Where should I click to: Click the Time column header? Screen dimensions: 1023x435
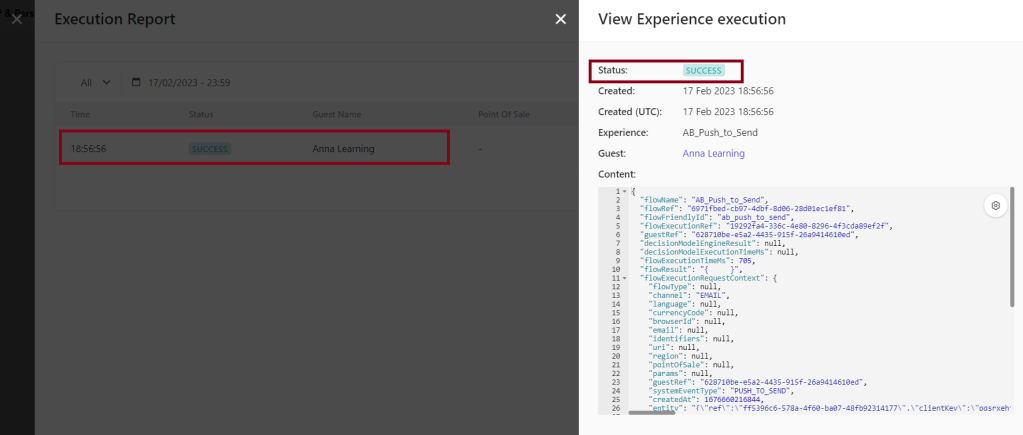[x=80, y=114]
